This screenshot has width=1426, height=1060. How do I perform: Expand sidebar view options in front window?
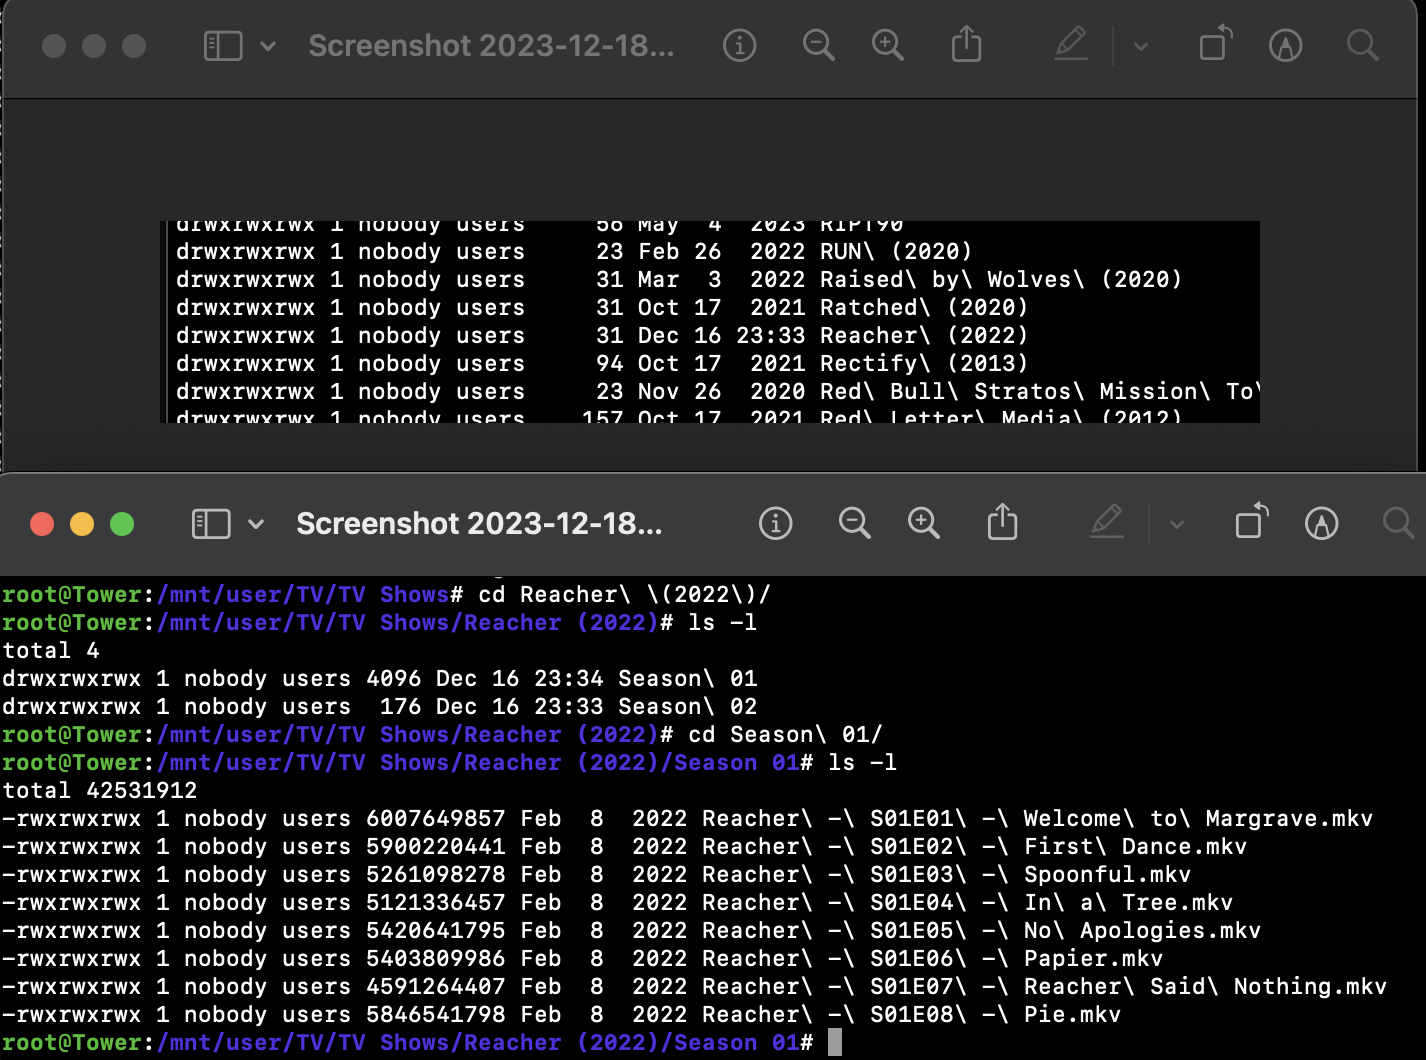256,523
